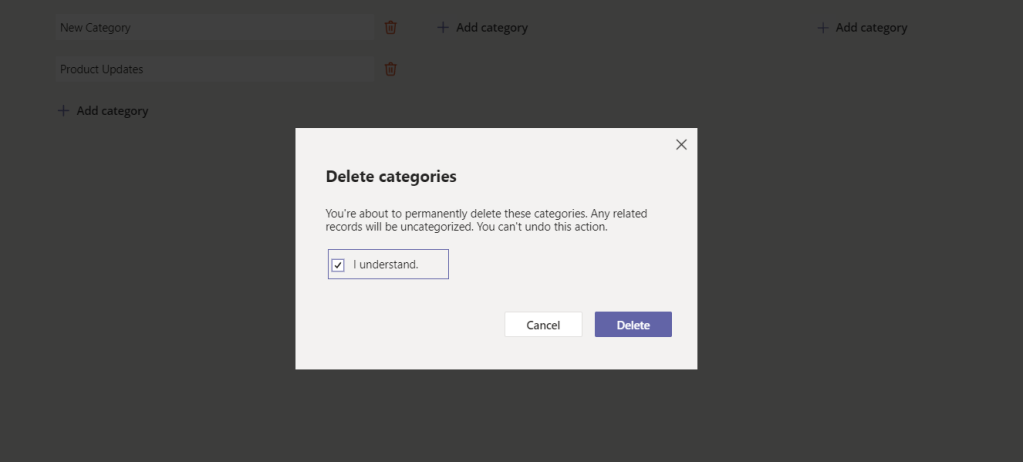Image resolution: width=1023 pixels, height=462 pixels.
Task: Click the trash icon beside Product Updates
Action: click(x=391, y=69)
